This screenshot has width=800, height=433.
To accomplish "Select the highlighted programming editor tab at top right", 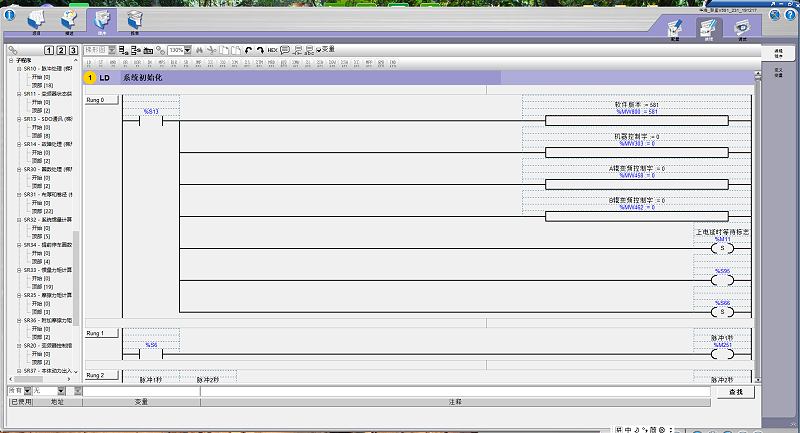I will (x=709, y=29).
